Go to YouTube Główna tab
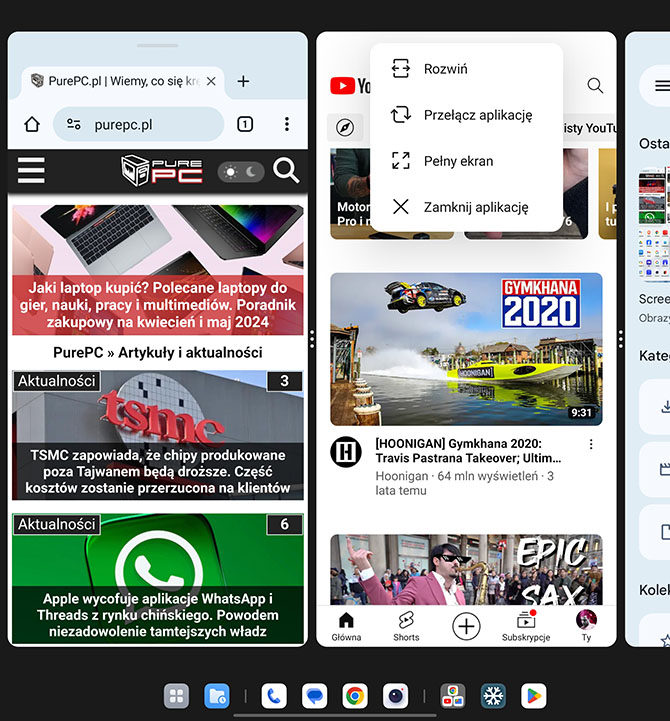This screenshot has width=670, height=721. point(346,626)
